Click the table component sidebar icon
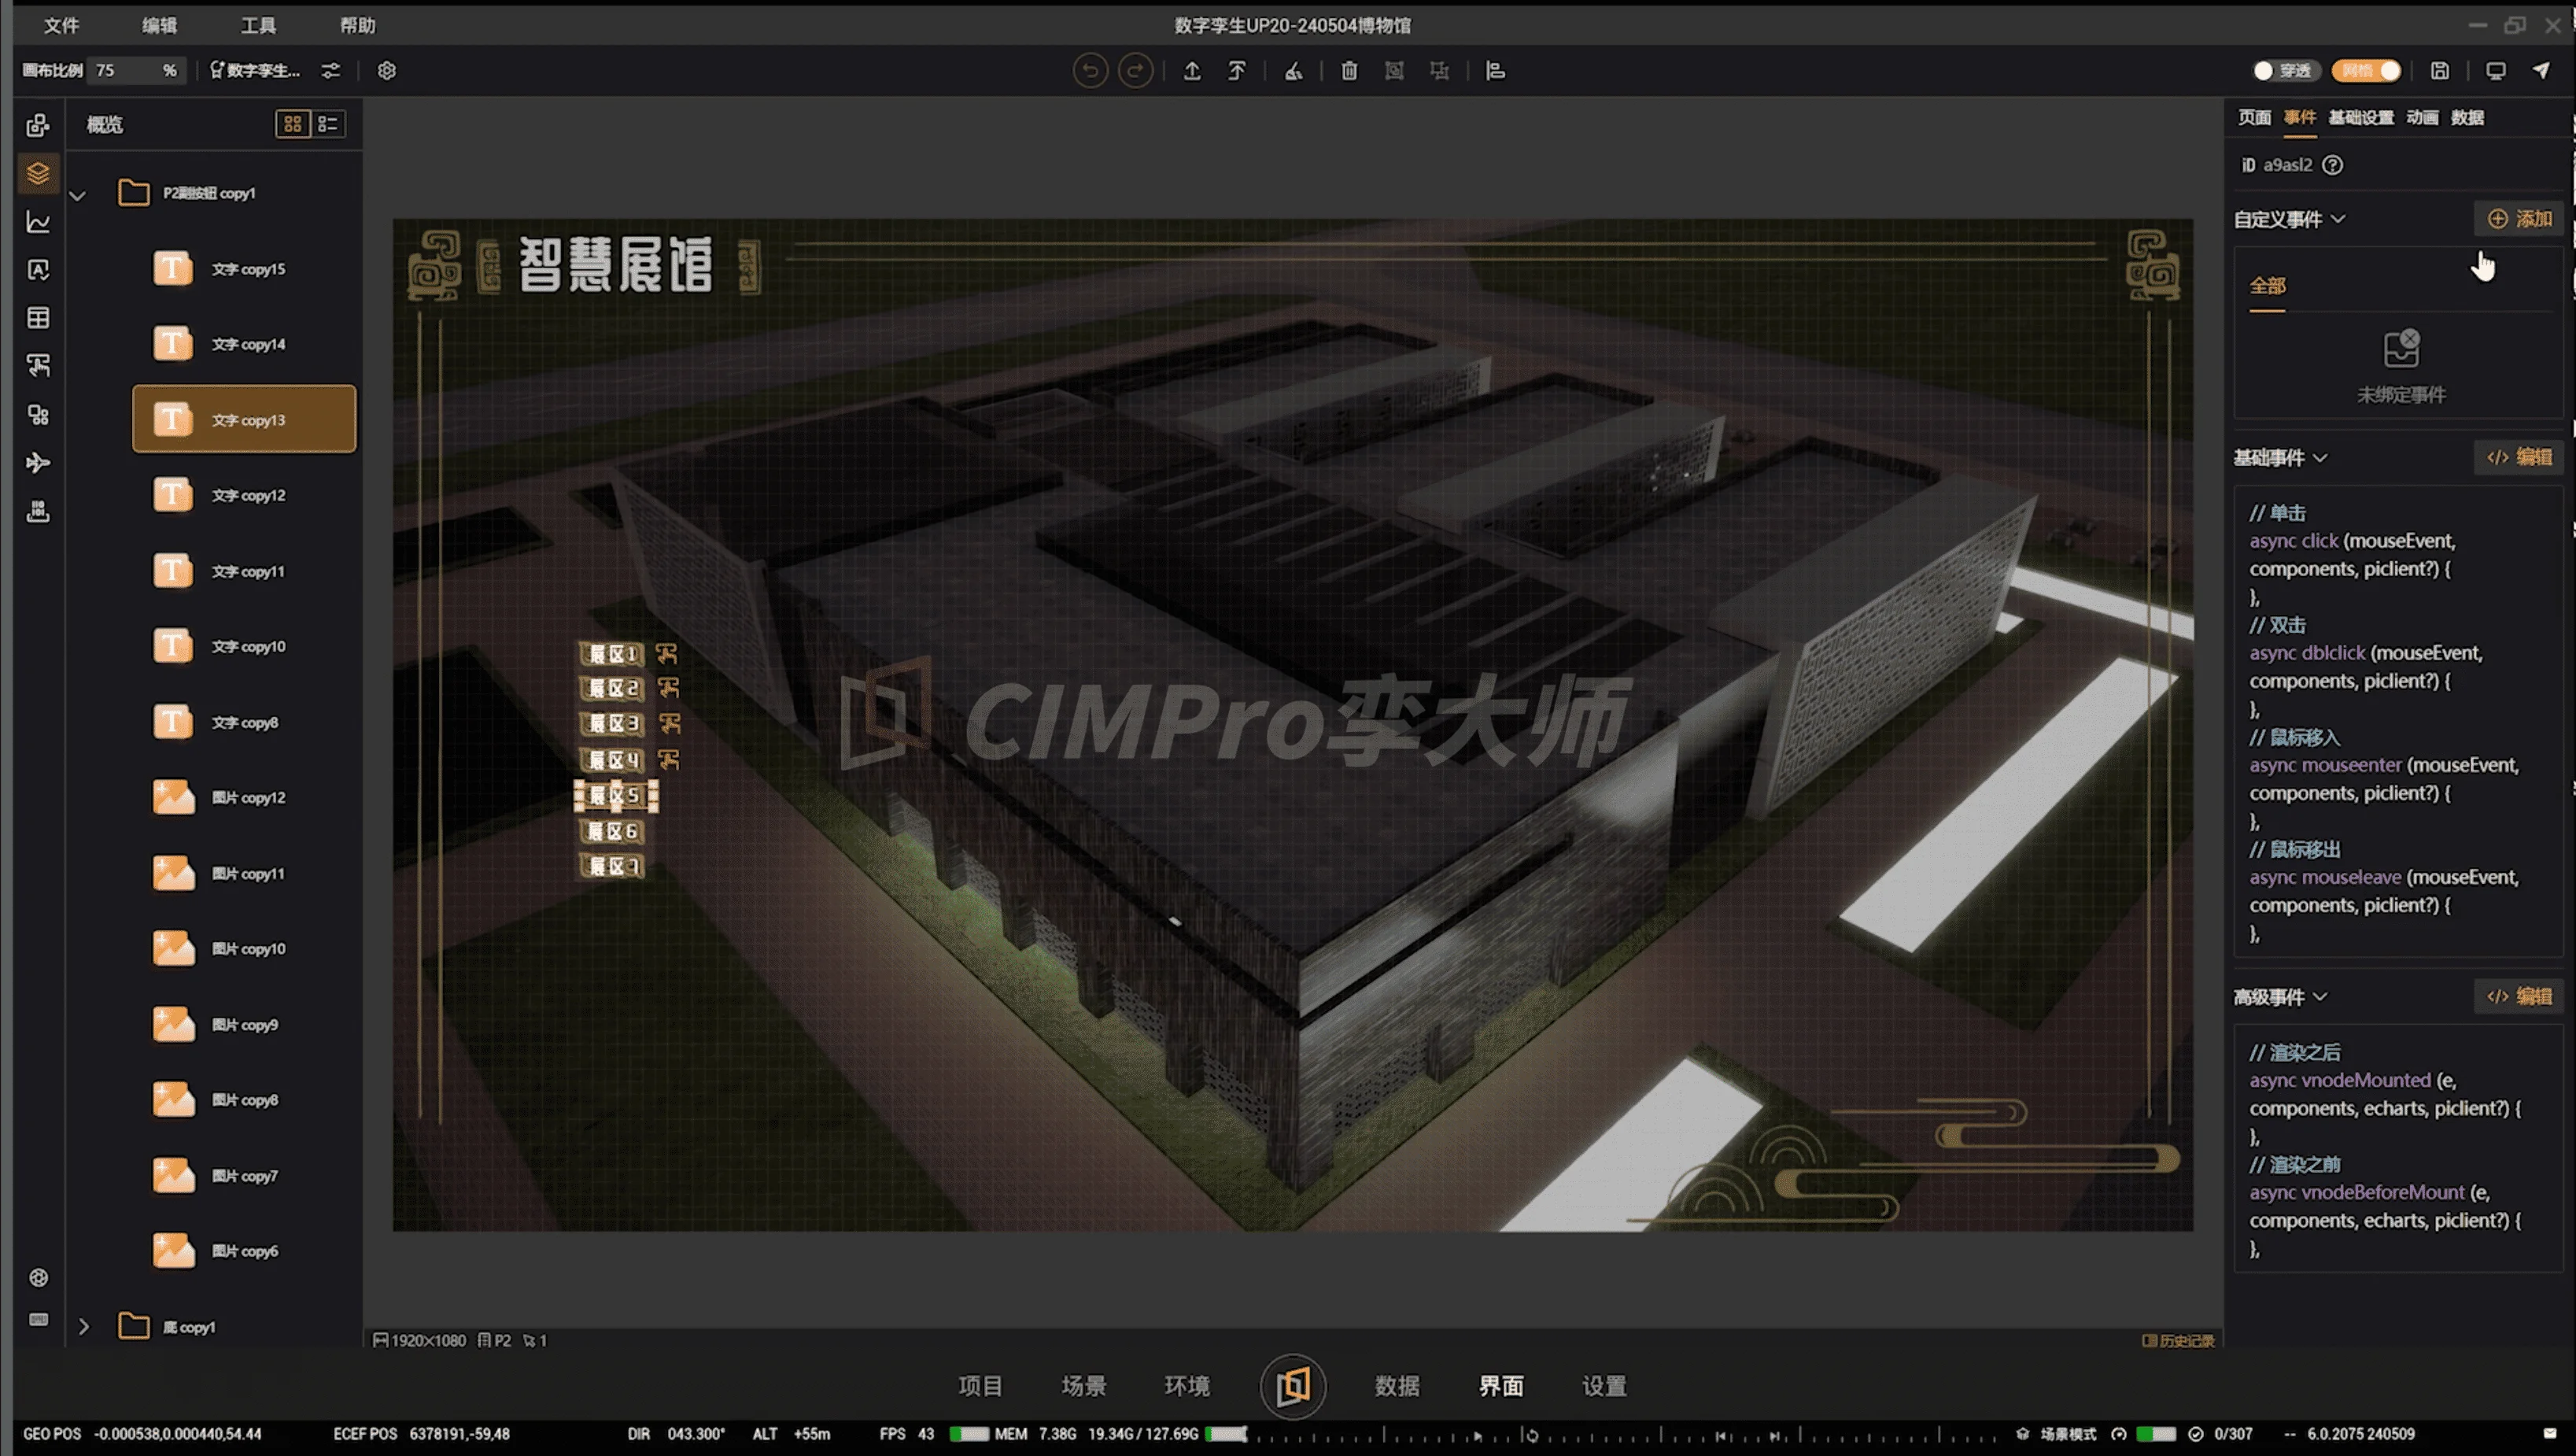2576x1456 pixels. [38, 318]
